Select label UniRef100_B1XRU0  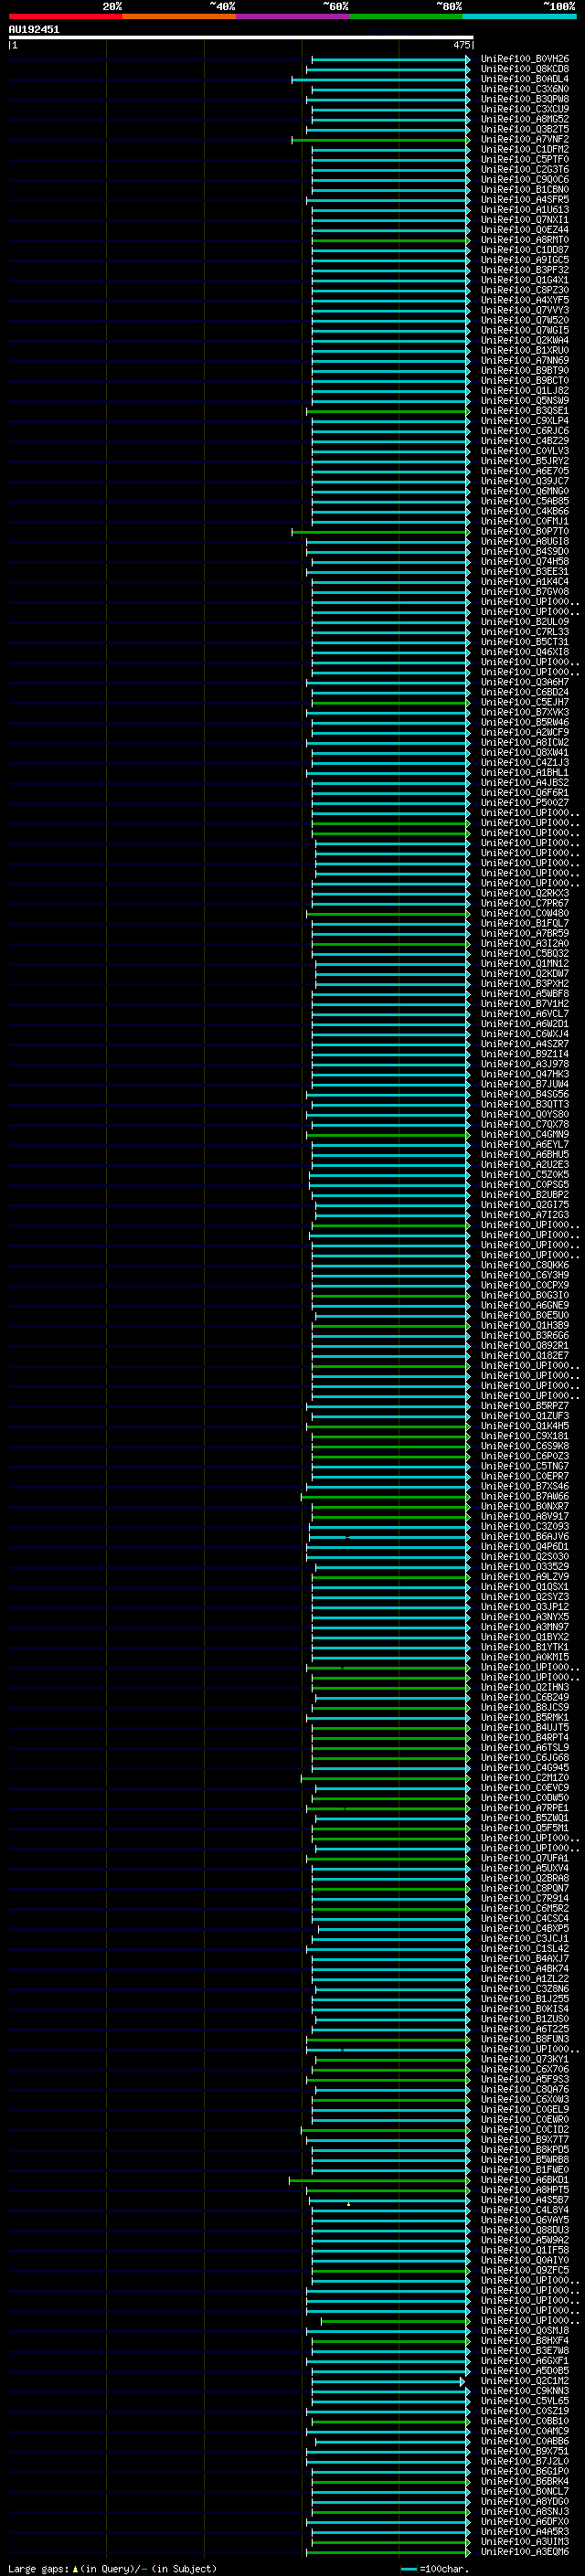pos(525,351)
